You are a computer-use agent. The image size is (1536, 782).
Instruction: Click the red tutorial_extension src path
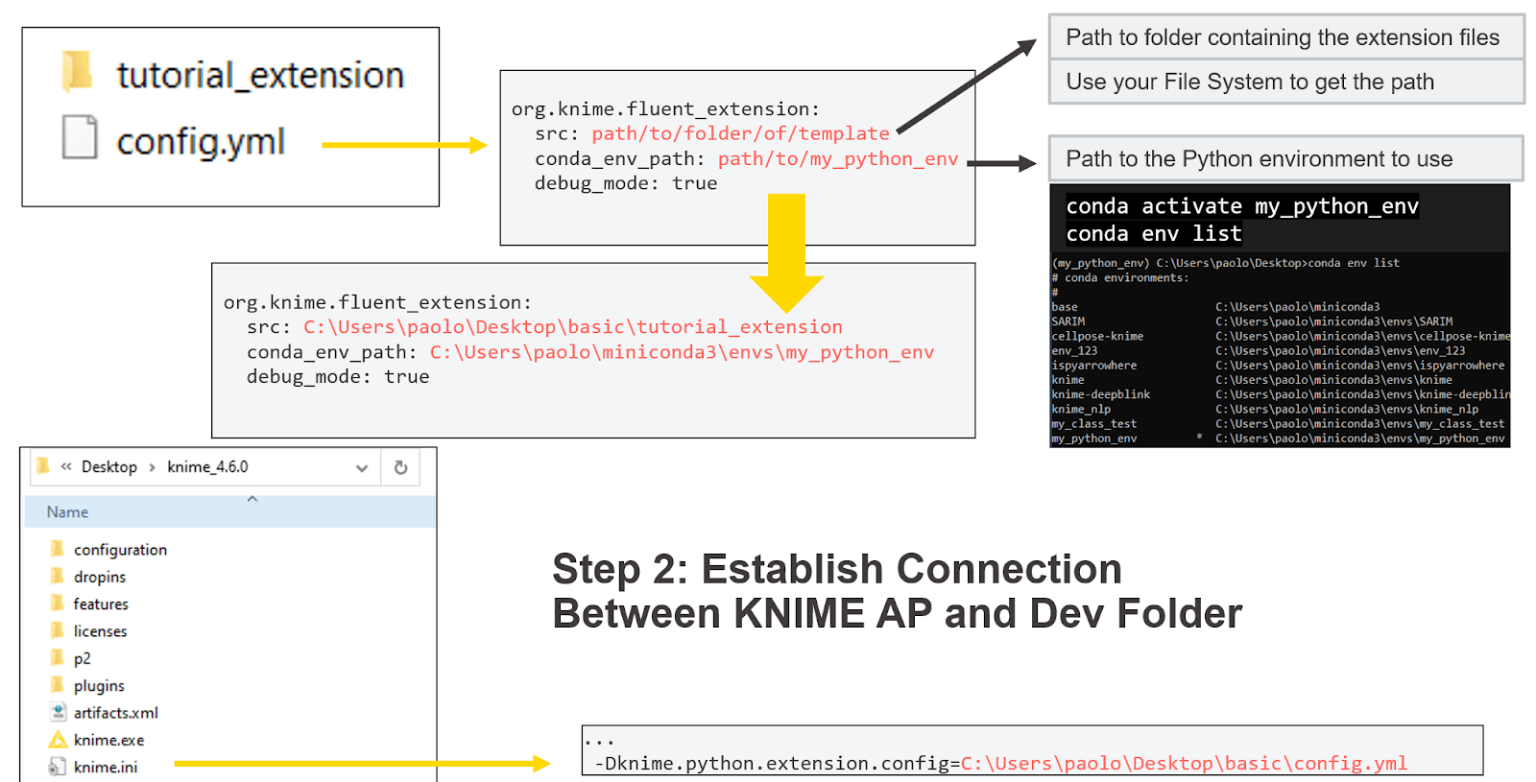[573, 327]
